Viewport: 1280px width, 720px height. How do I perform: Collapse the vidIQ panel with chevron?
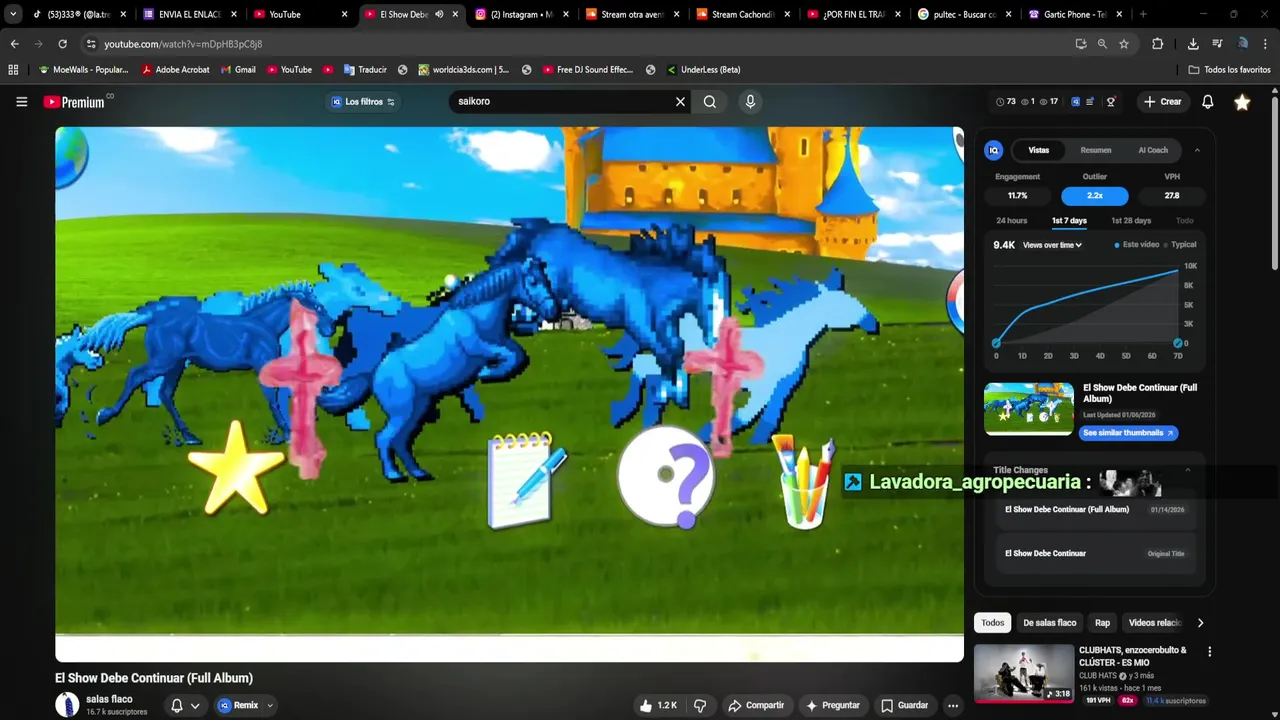pyautogui.click(x=1197, y=150)
